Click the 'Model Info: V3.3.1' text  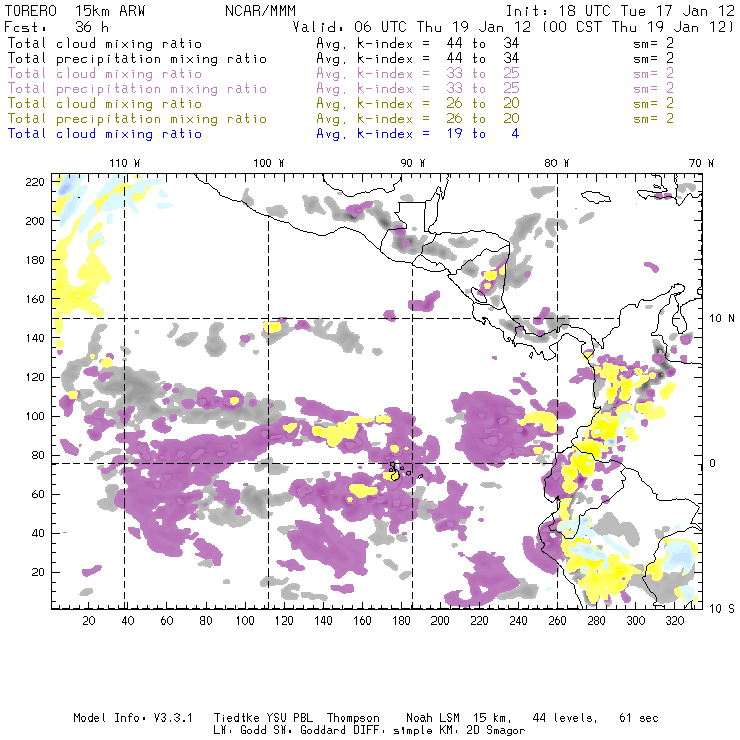point(133,718)
